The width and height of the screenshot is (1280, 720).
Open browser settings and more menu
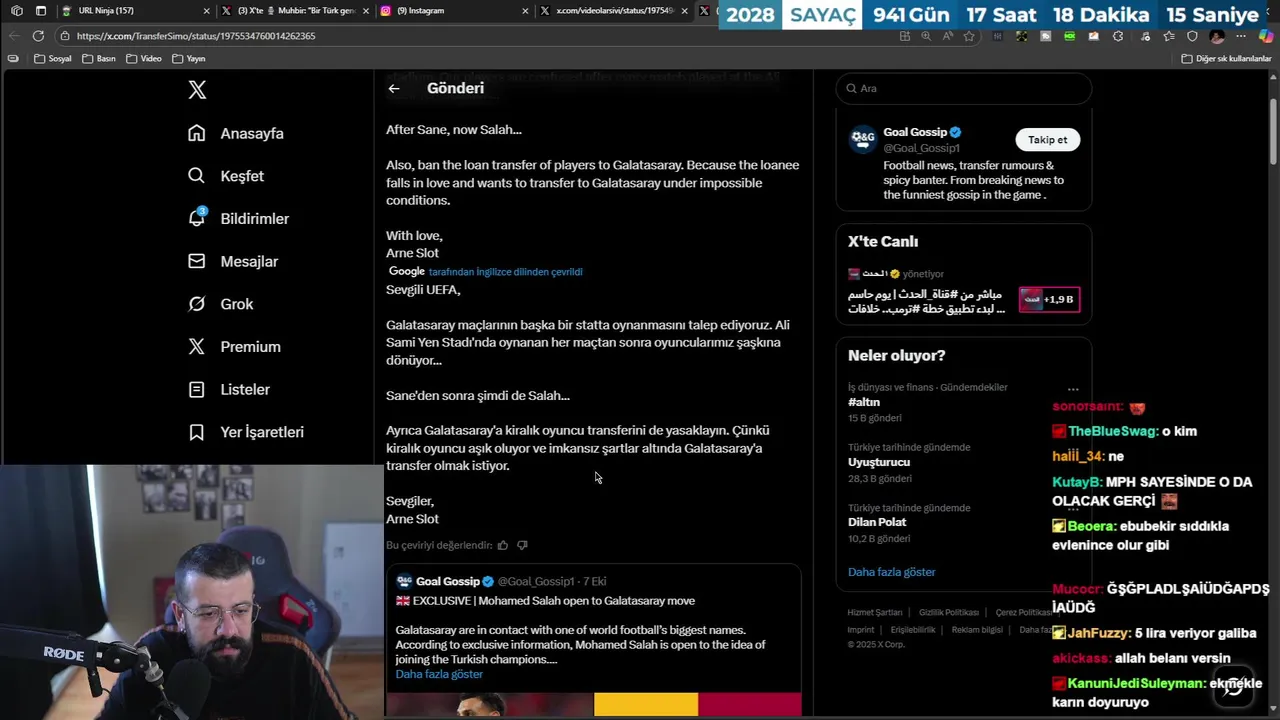(1242, 36)
